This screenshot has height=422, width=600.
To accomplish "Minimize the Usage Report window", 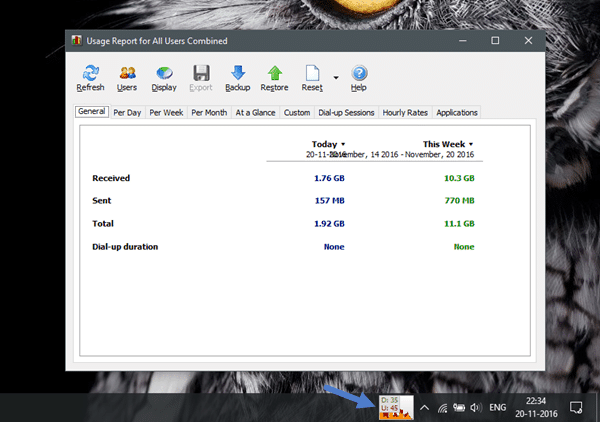I will (x=463, y=41).
